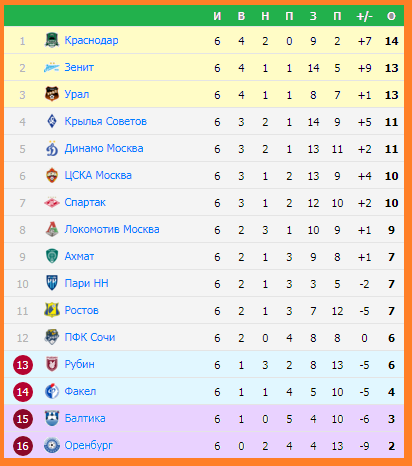Viewport: 412px width, 466px height.
Task: Click the +/- goal difference column header
Action: pos(364,16)
